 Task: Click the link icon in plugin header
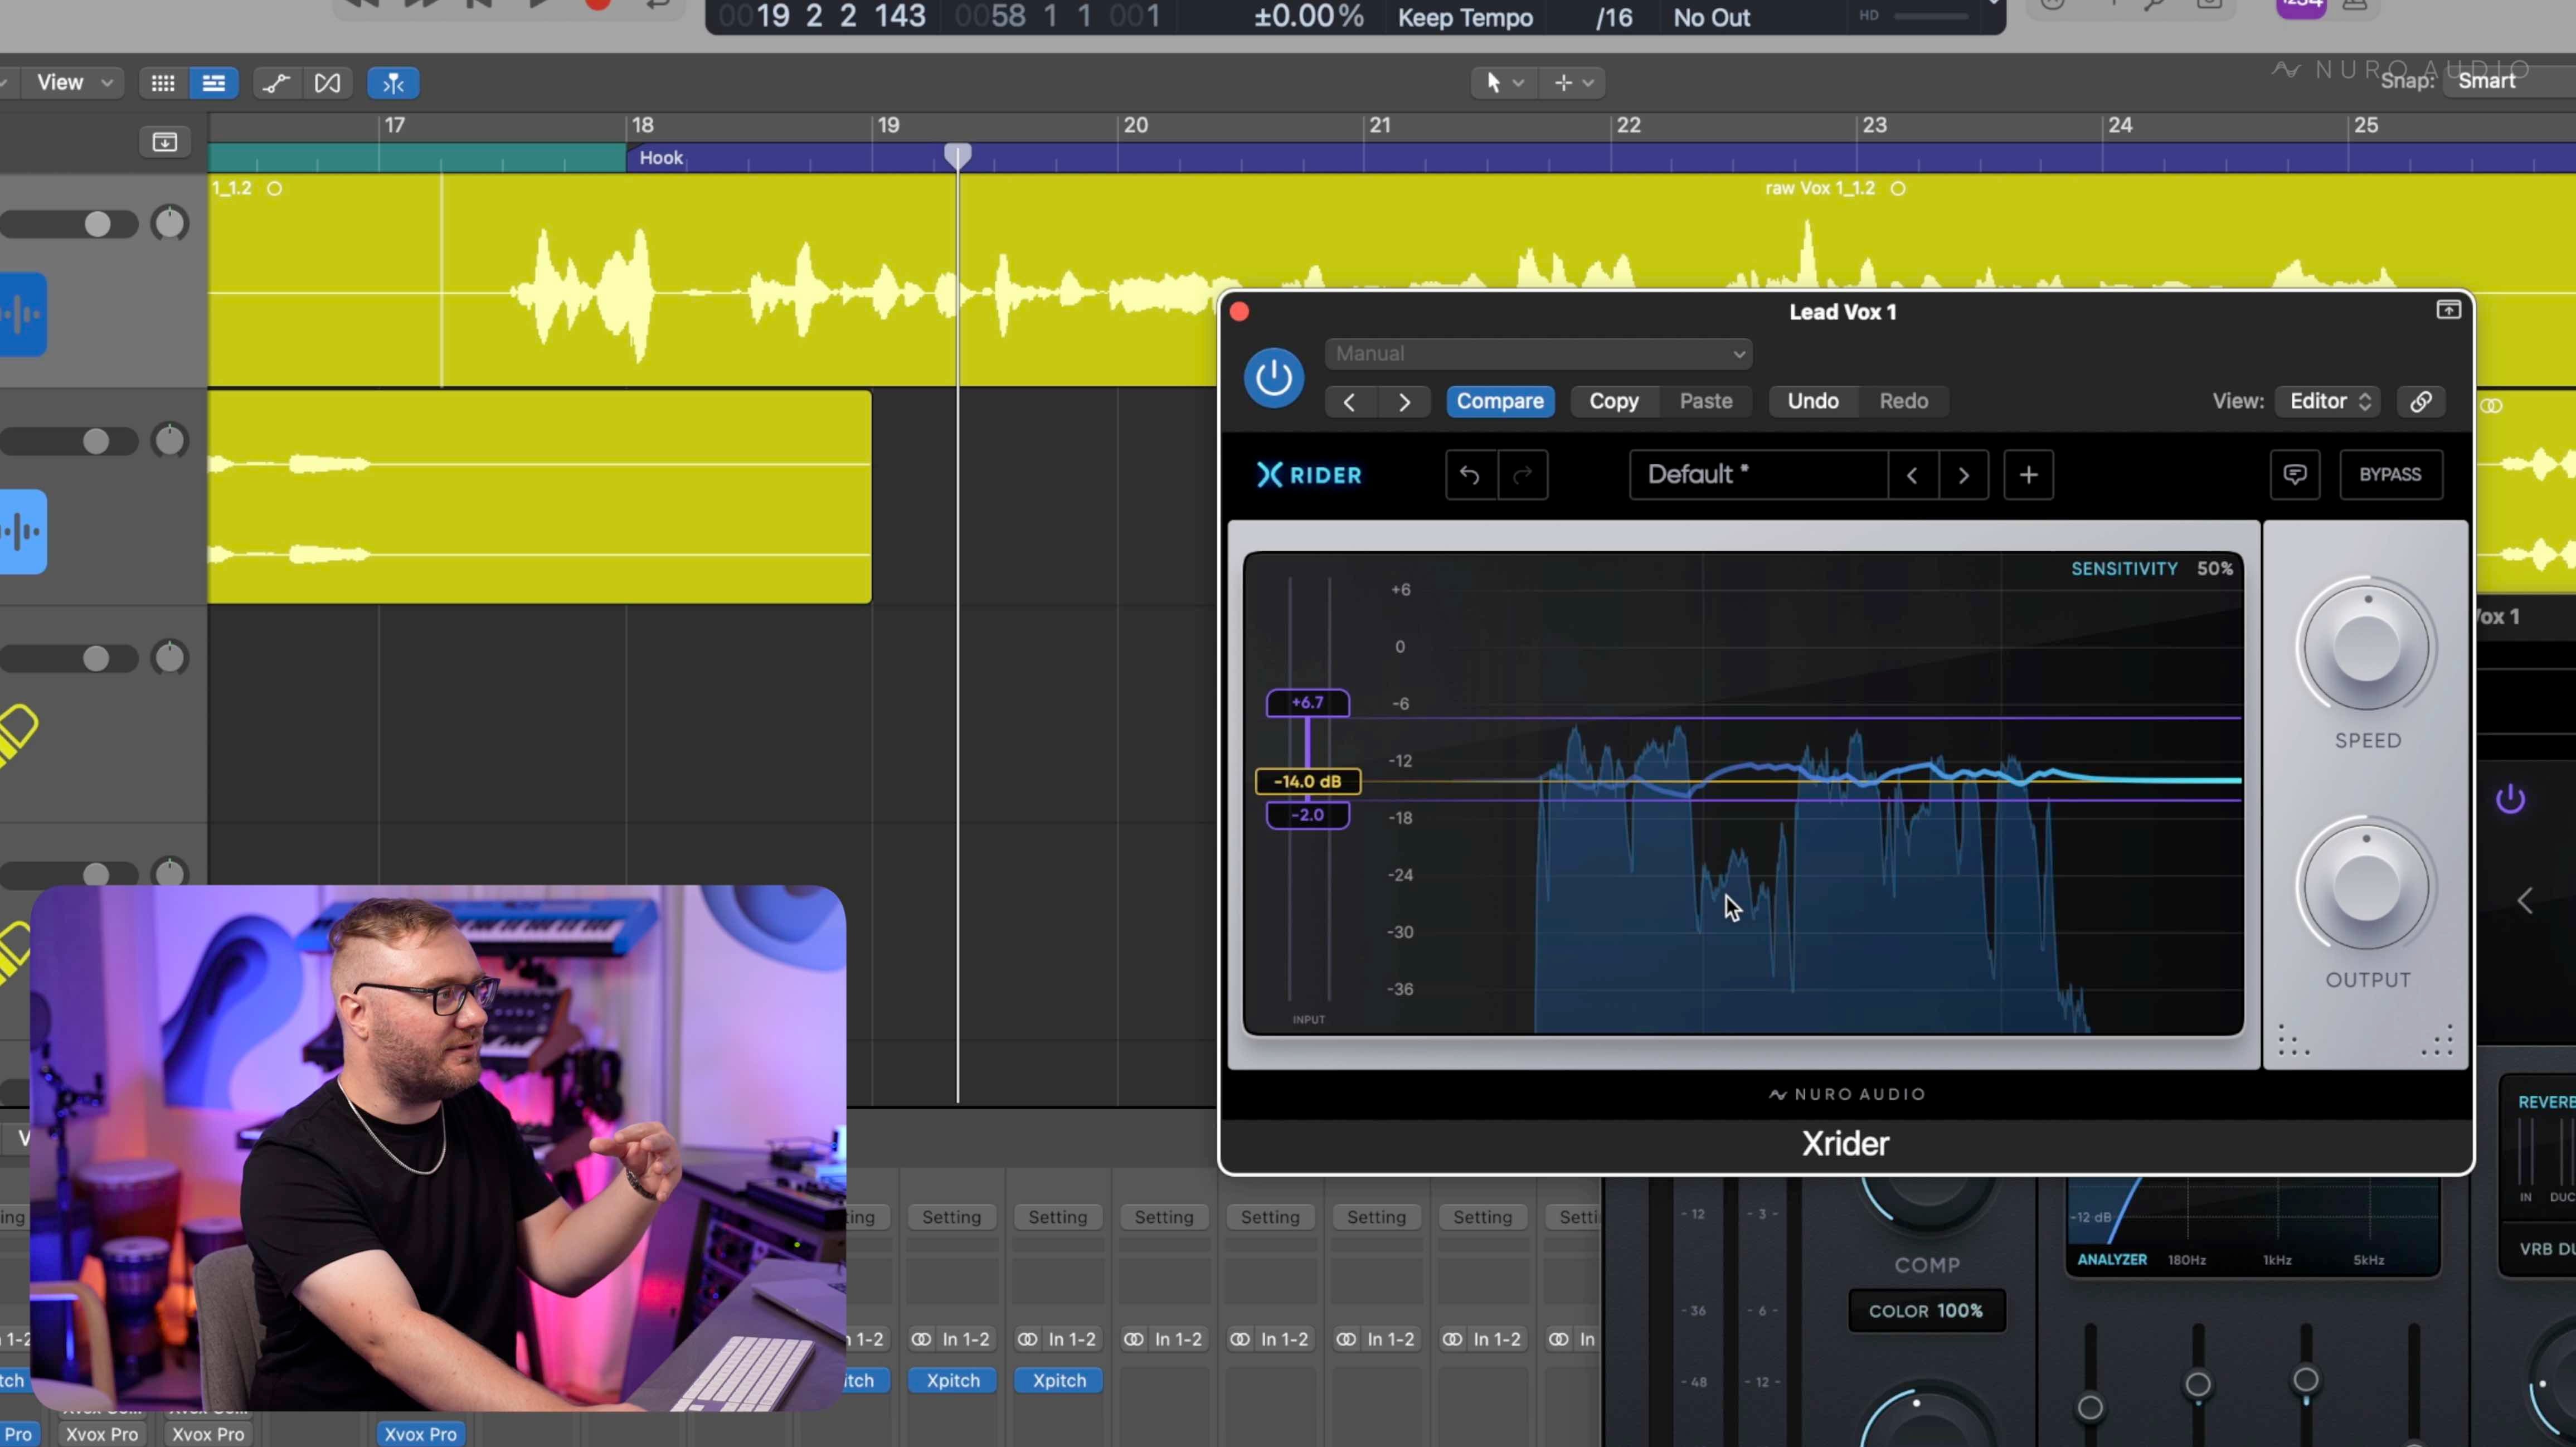[2421, 401]
